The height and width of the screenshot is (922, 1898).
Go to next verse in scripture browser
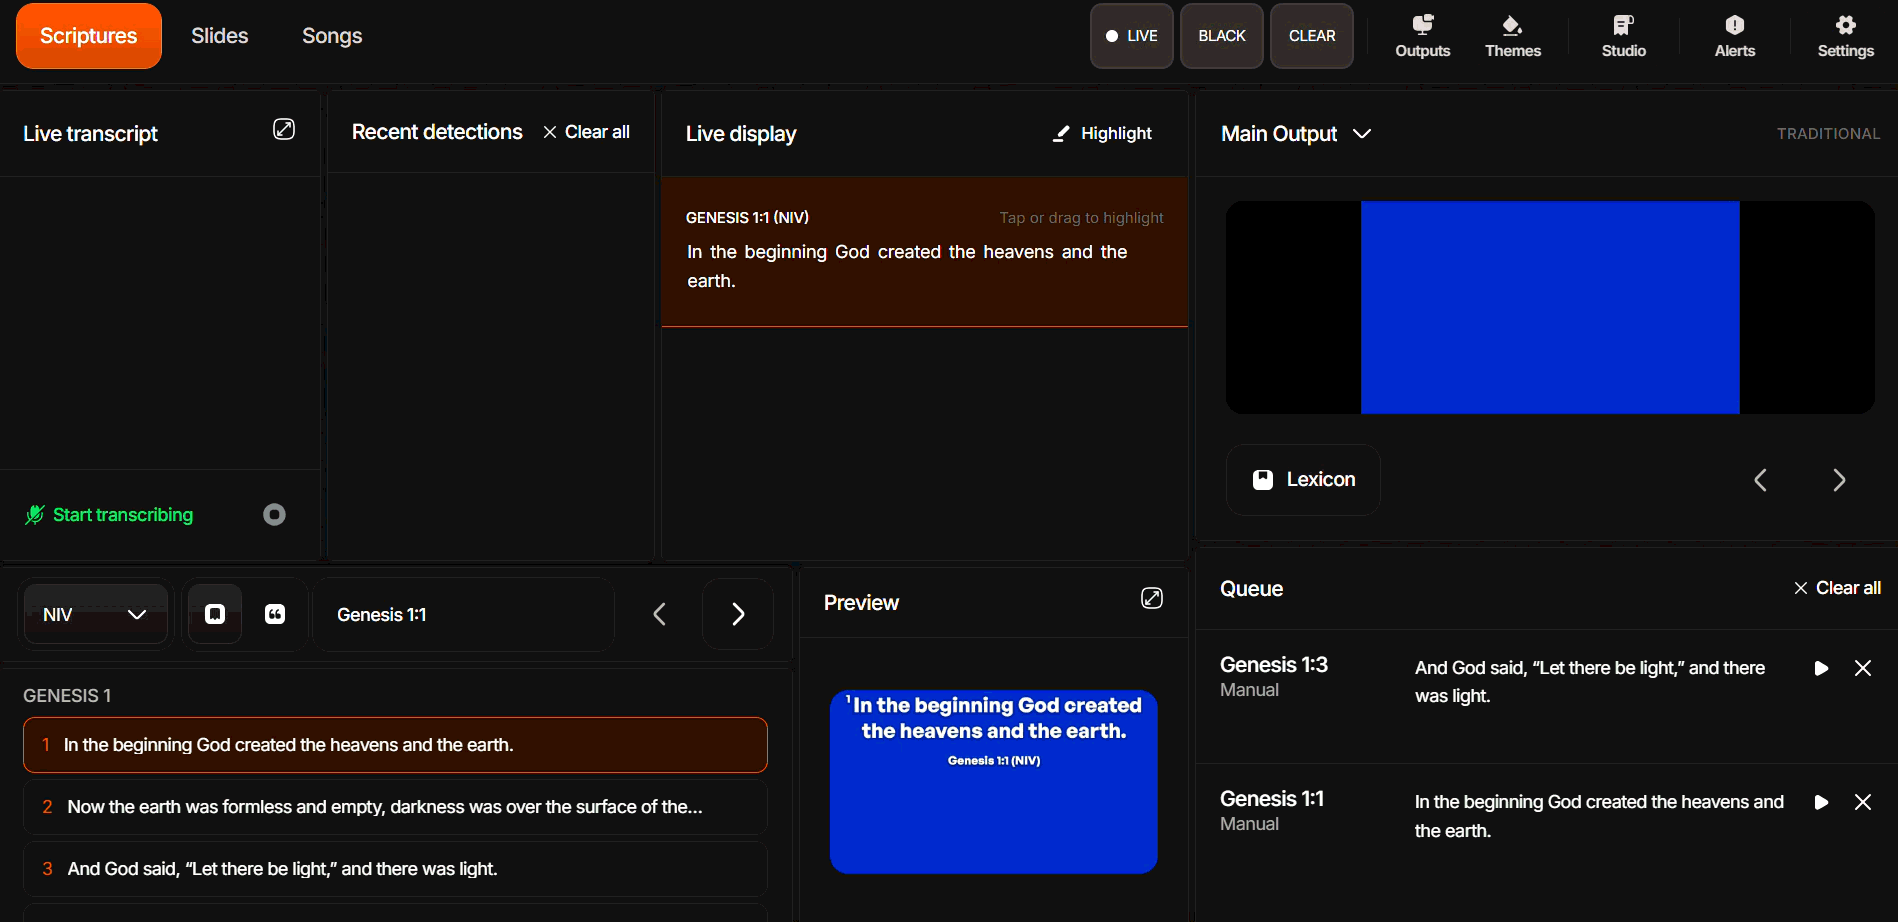tap(738, 614)
